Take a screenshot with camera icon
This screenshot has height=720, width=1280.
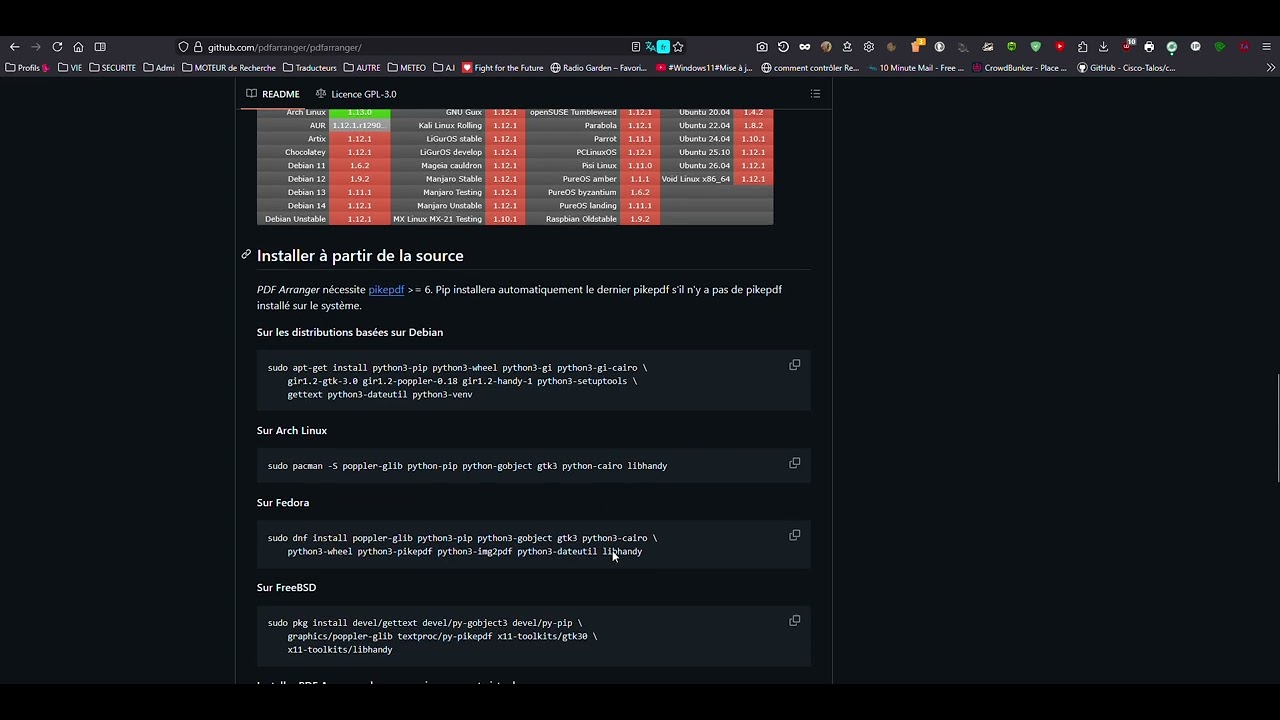coord(762,47)
